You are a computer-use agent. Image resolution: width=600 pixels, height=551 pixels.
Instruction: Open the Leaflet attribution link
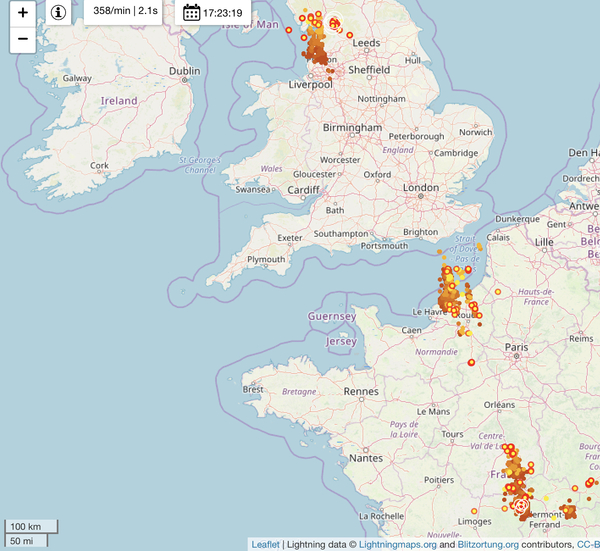point(265,544)
